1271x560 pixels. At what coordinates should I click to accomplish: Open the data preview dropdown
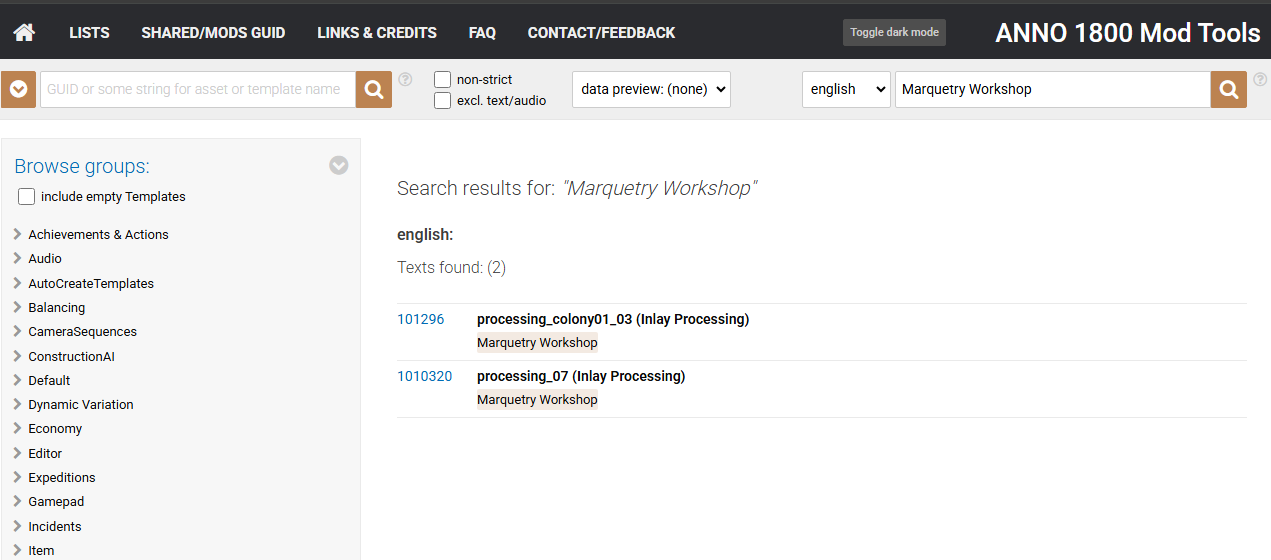pyautogui.click(x=651, y=89)
